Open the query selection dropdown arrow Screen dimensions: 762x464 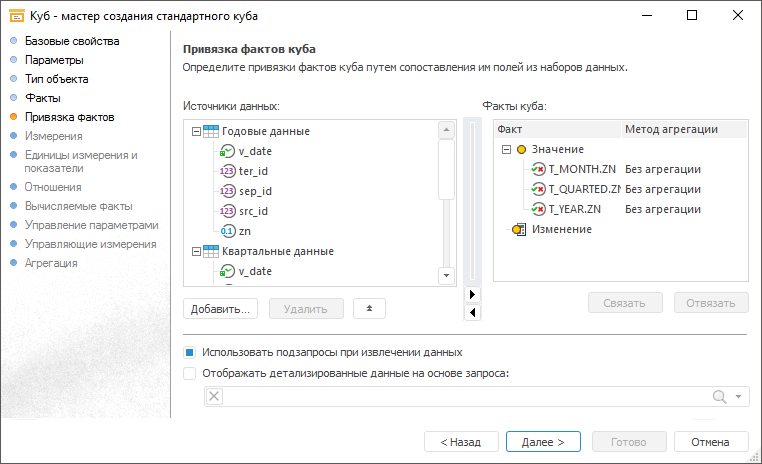[x=739, y=397]
